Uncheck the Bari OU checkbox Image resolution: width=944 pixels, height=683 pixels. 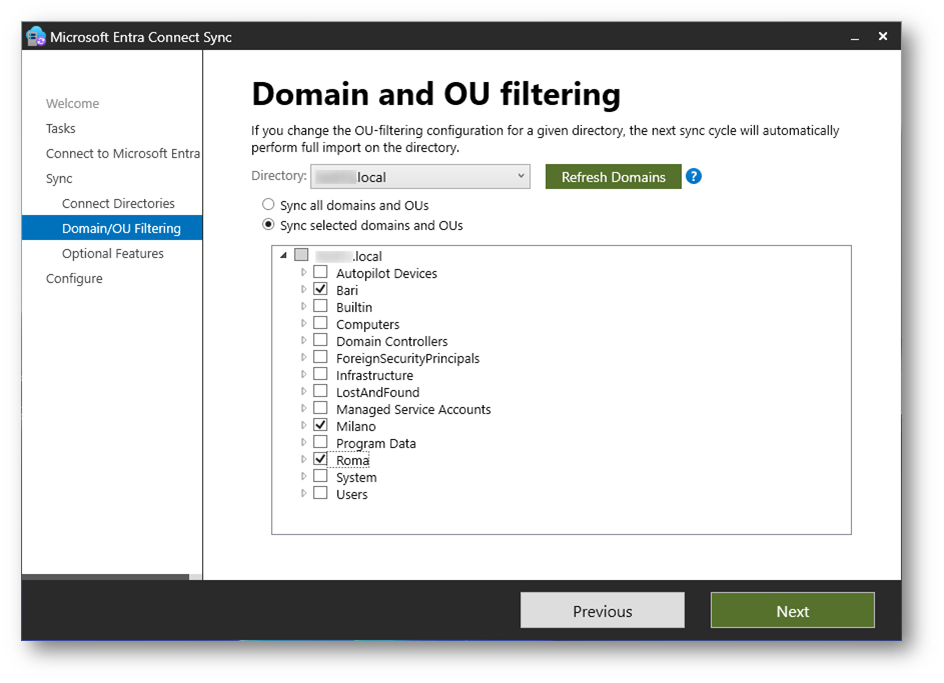click(321, 288)
